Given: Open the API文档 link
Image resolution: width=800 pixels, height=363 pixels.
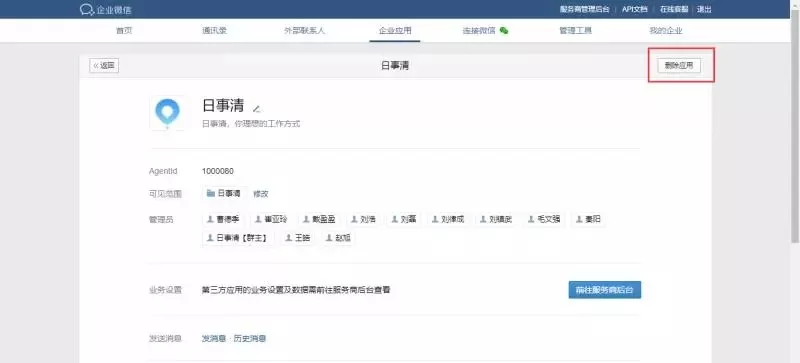Looking at the screenshot, I should [x=635, y=9].
